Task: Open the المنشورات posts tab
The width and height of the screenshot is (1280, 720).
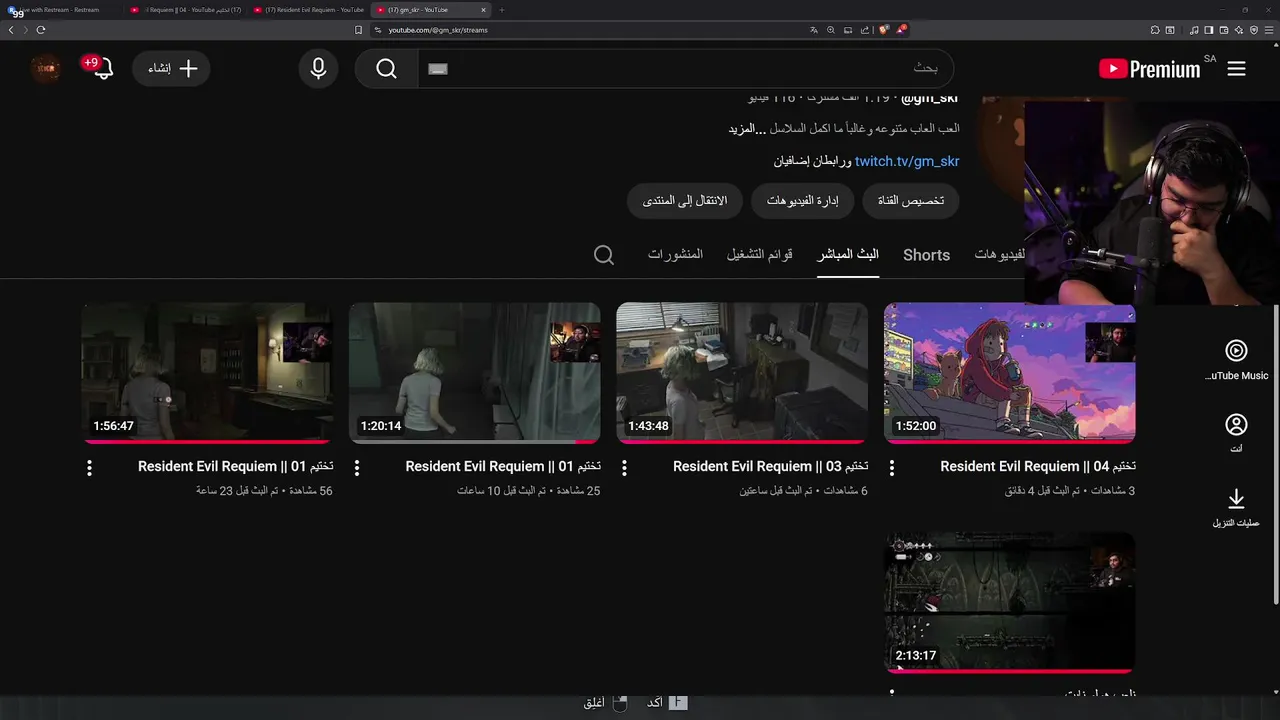Action: tap(675, 254)
